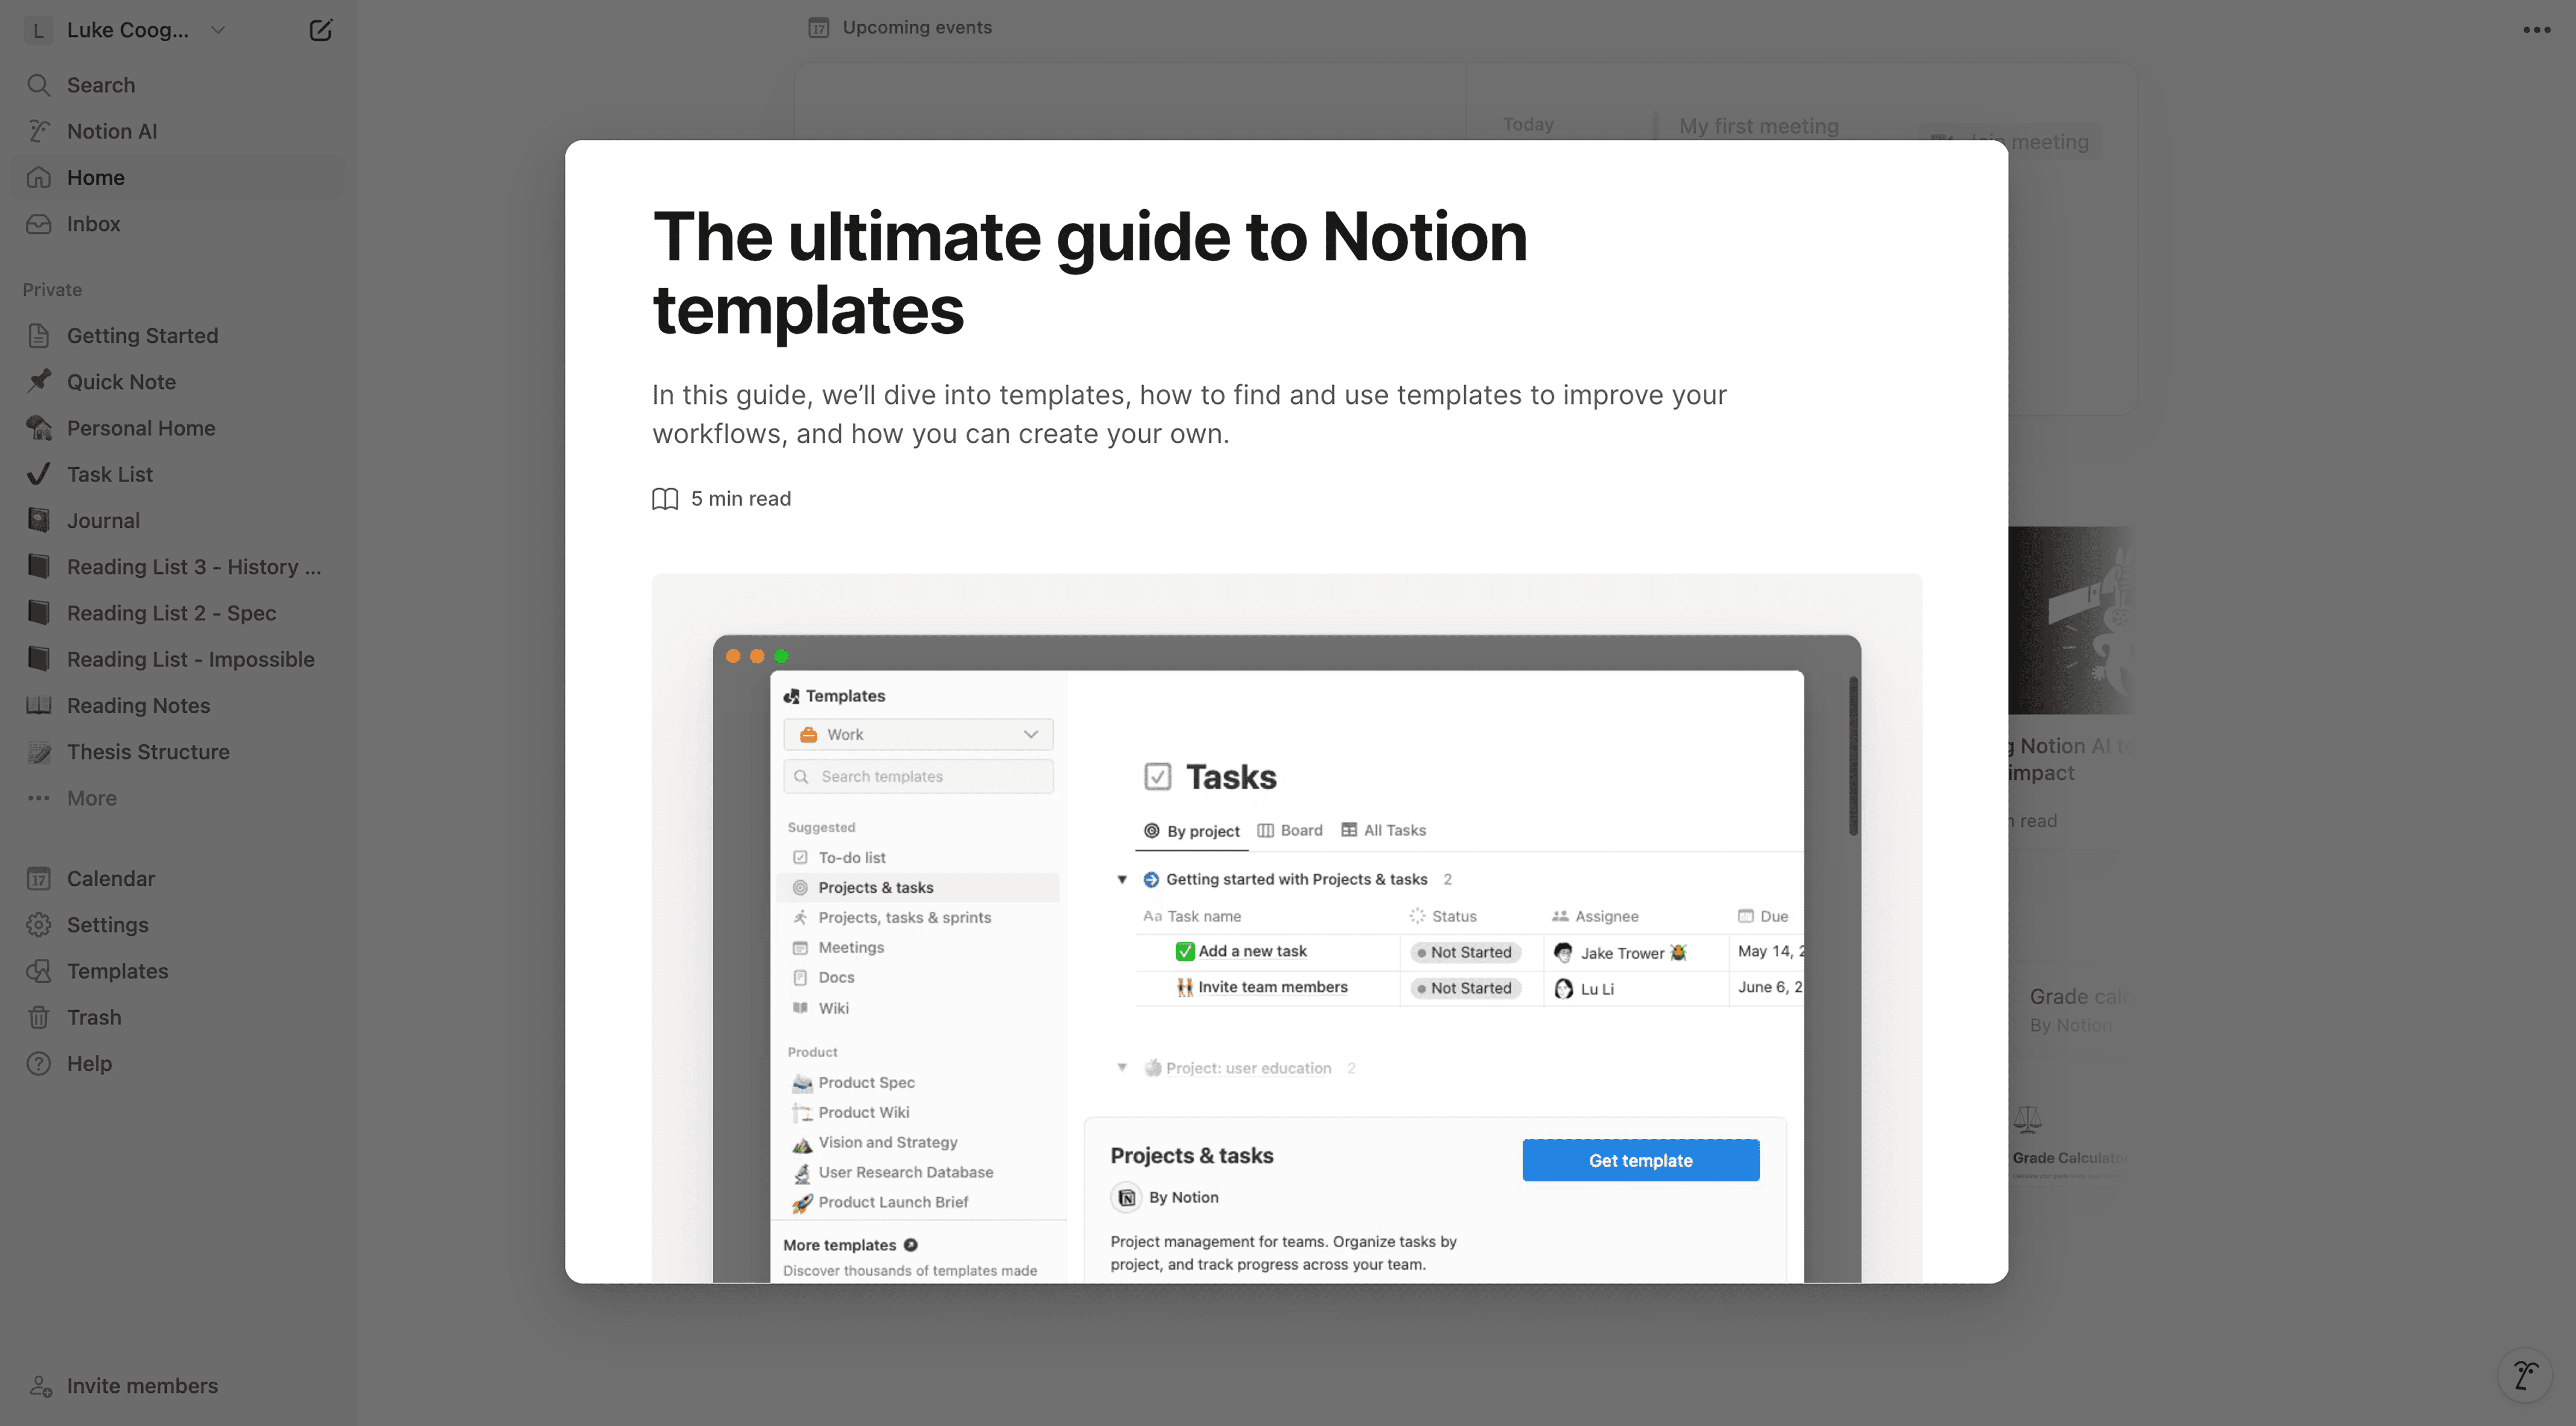
Task: Check the 'Add a new task' checkbox
Action: [x=1185, y=951]
